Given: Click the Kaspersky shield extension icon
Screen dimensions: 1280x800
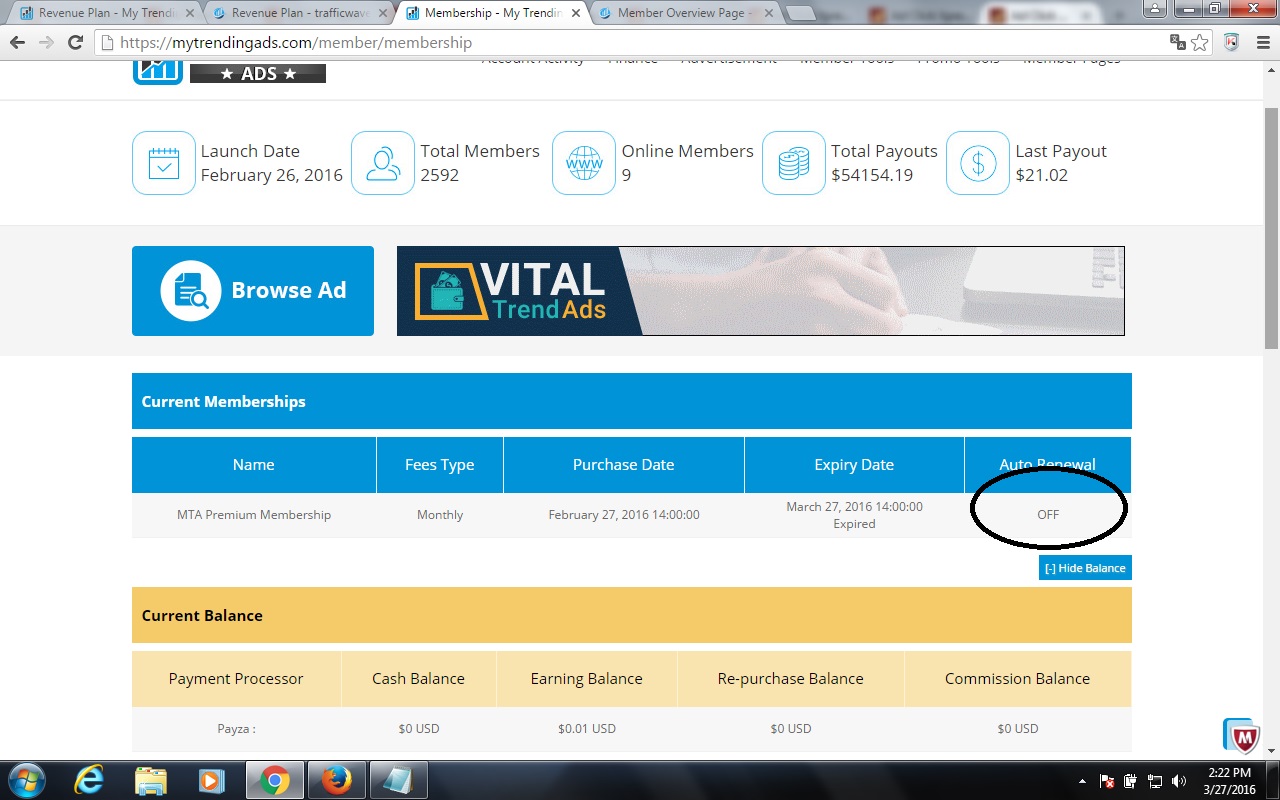Looking at the screenshot, I should pos(1232,43).
